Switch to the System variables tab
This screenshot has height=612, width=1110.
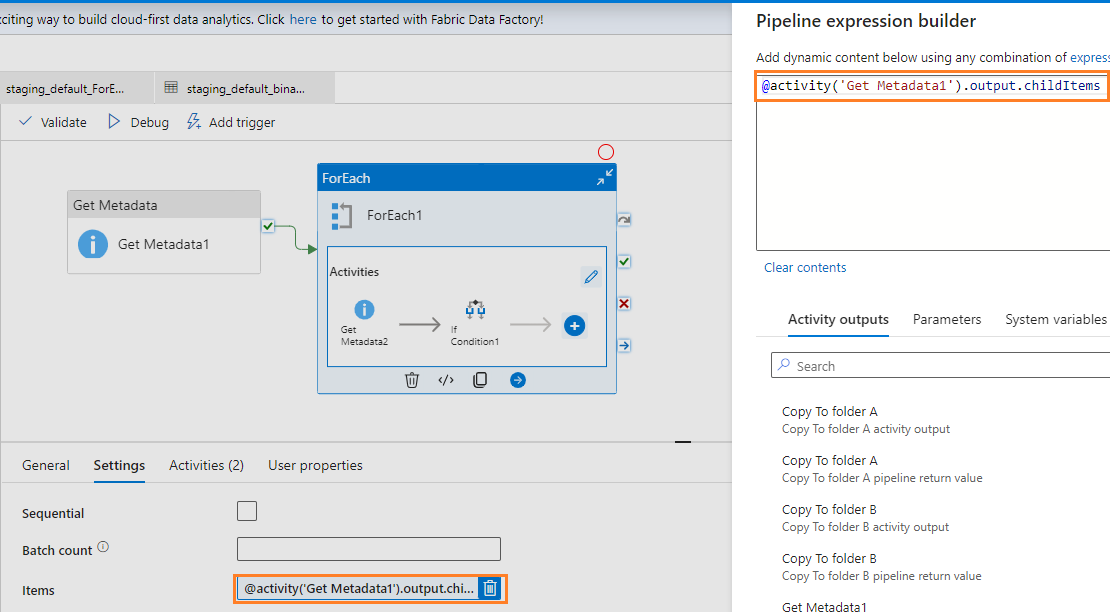[x=1055, y=319]
